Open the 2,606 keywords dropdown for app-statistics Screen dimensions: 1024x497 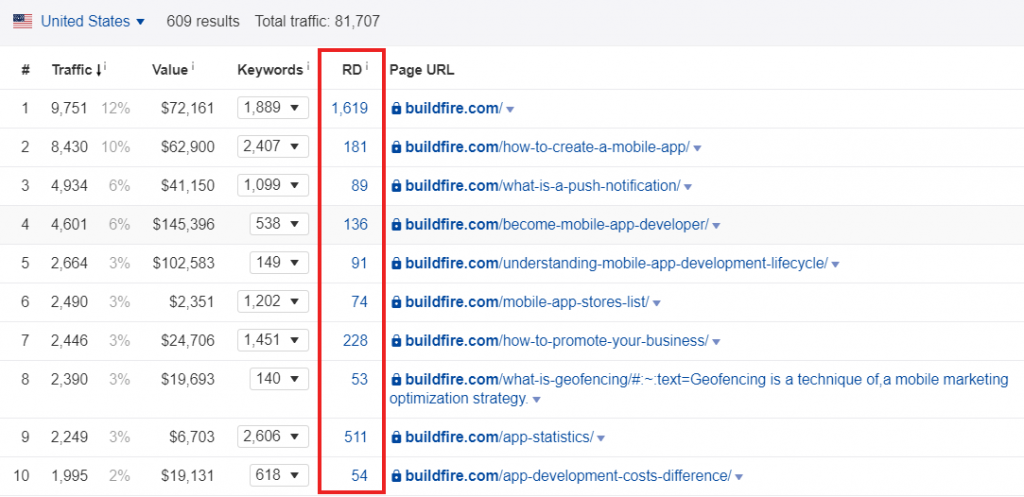pos(273,437)
